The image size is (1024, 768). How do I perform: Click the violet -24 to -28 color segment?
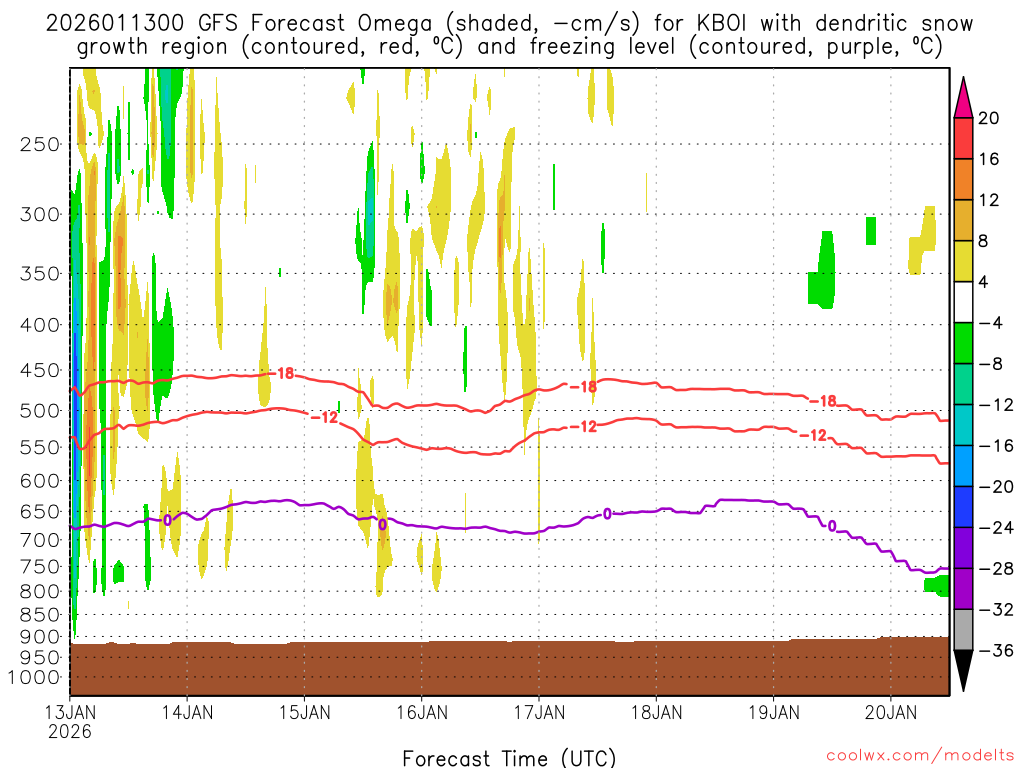point(963,548)
